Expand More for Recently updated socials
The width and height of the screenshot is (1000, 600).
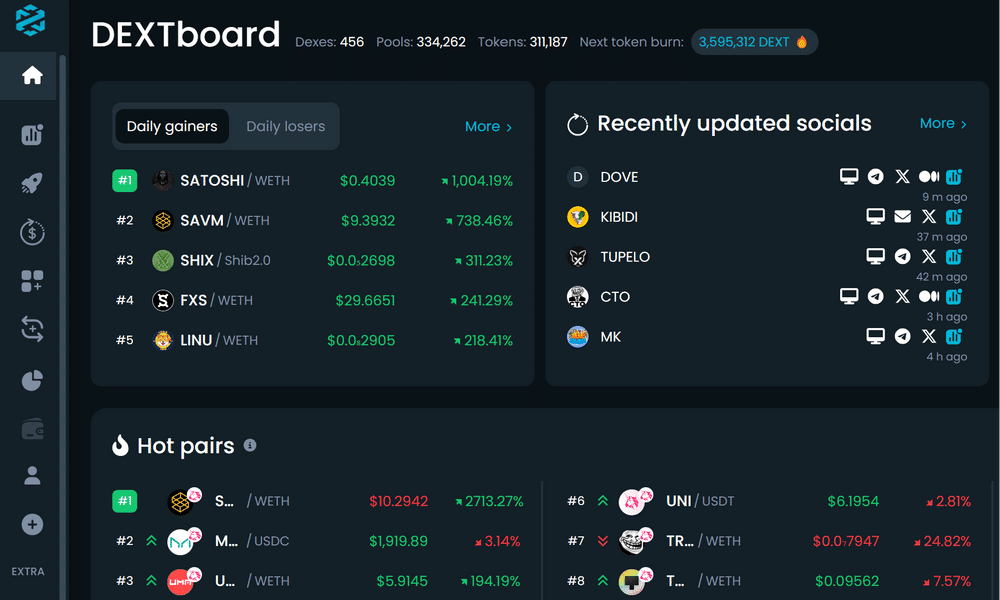(x=943, y=124)
